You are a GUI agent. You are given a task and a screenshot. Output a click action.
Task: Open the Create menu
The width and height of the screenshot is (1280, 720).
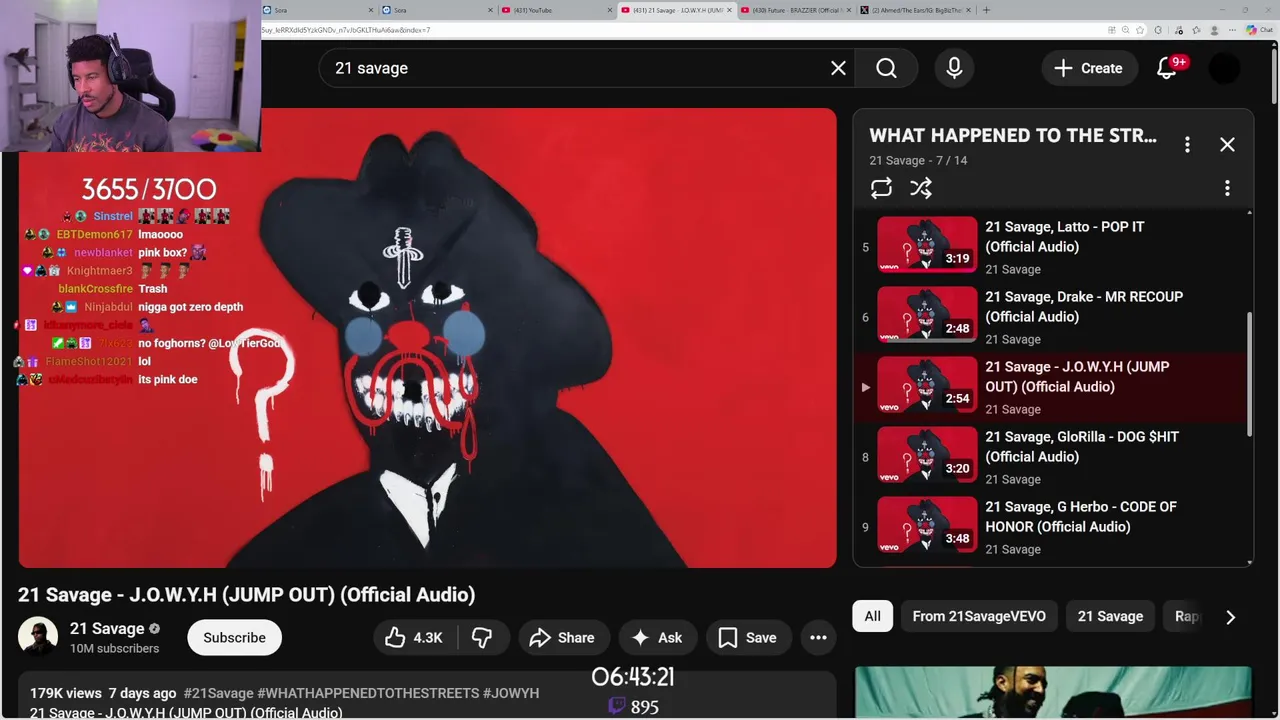1088,68
